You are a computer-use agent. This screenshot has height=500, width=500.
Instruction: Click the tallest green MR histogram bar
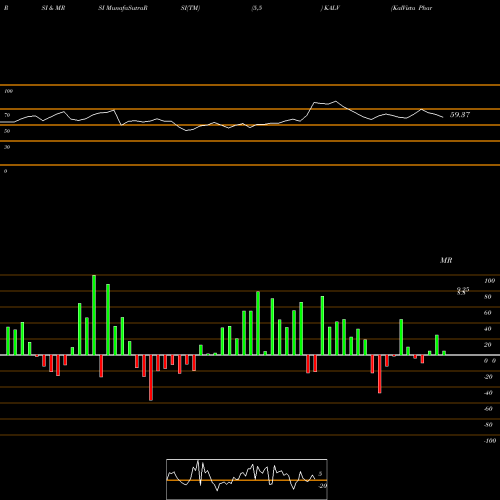(x=94, y=315)
